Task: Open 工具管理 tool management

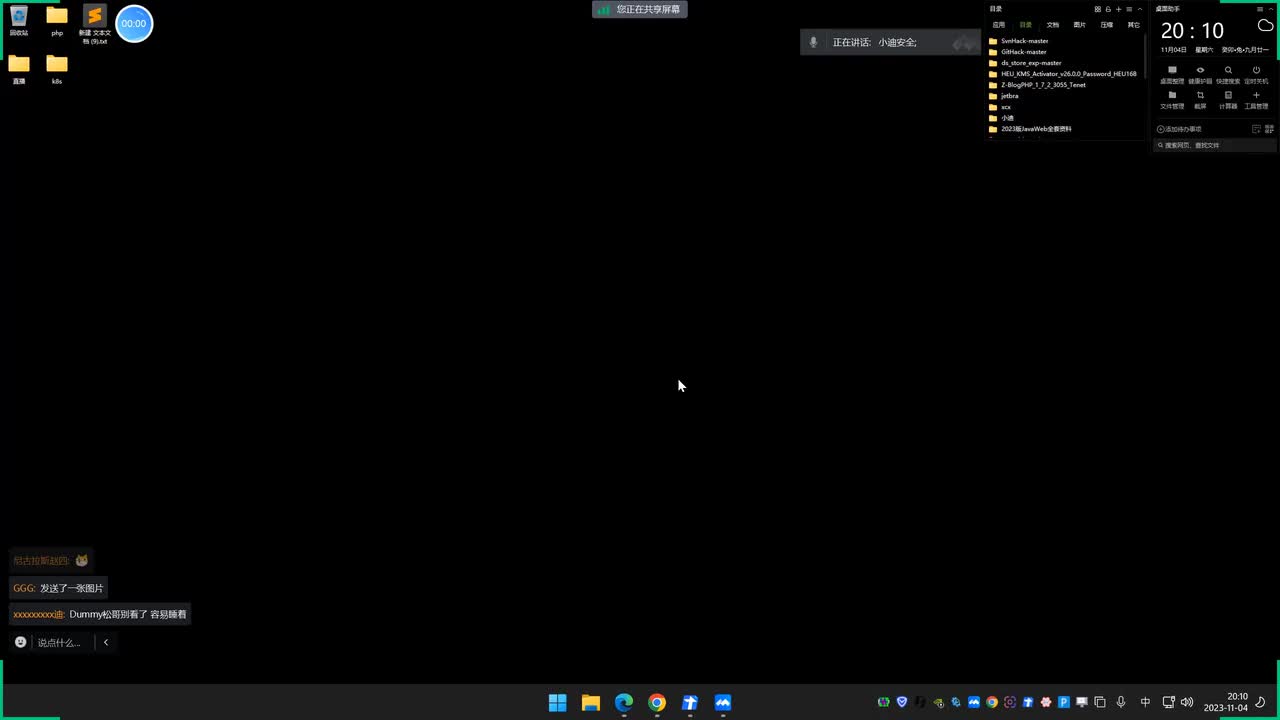Action: (x=1256, y=100)
